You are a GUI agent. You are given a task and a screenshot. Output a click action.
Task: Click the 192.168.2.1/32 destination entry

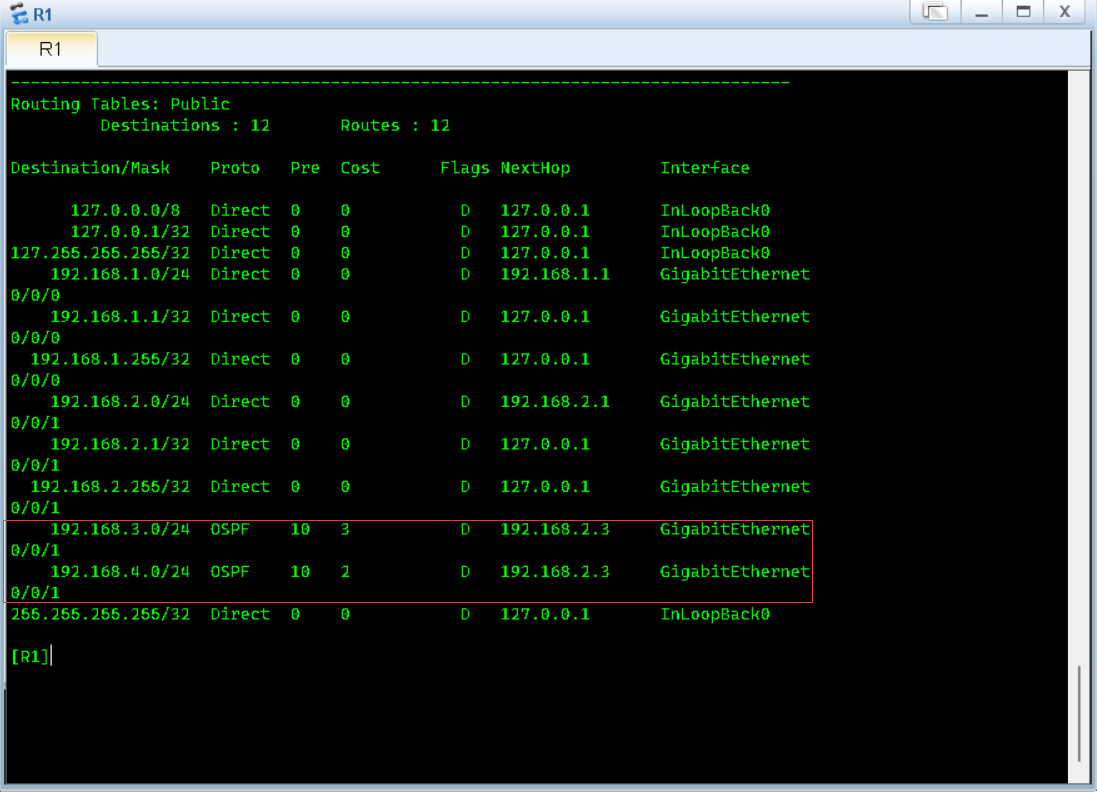pyautogui.click(x=120, y=444)
